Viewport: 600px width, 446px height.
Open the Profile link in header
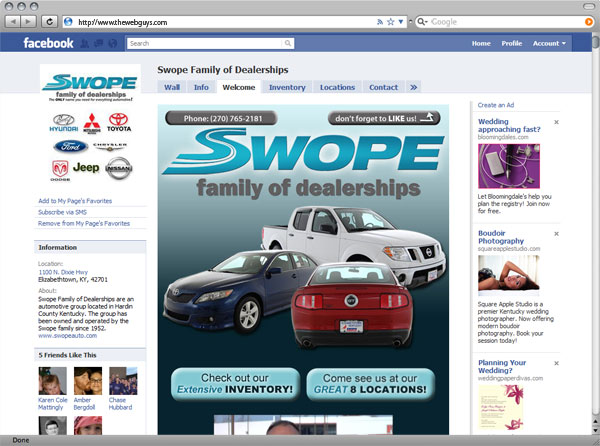pos(512,43)
